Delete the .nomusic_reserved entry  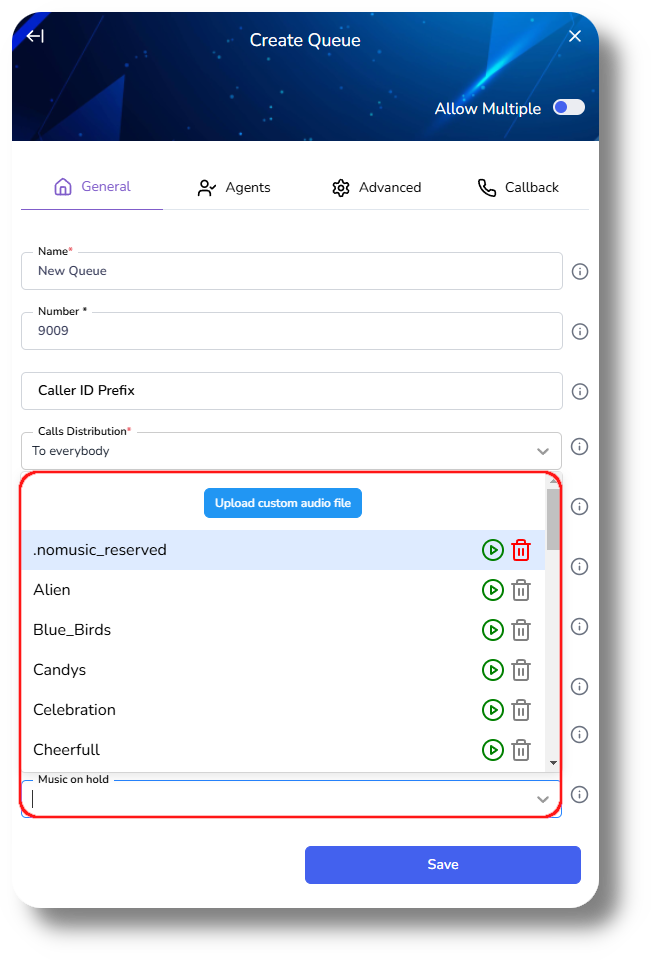pos(521,550)
